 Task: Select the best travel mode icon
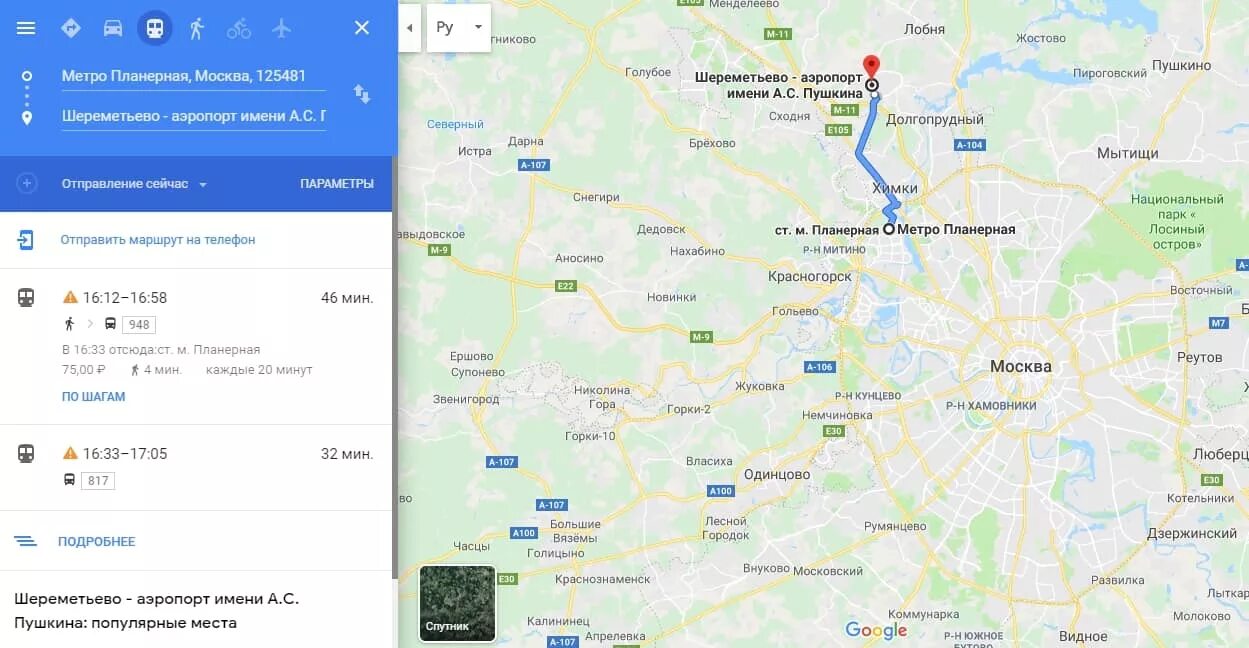coord(71,28)
